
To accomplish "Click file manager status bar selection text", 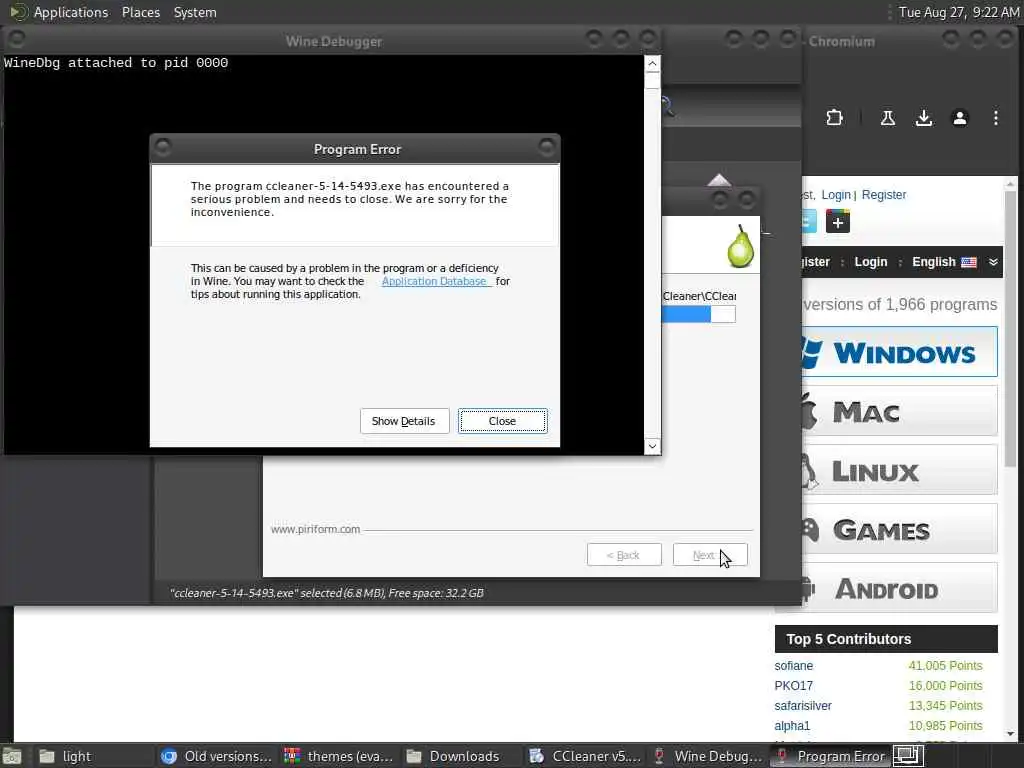I will pyautogui.click(x=327, y=593).
